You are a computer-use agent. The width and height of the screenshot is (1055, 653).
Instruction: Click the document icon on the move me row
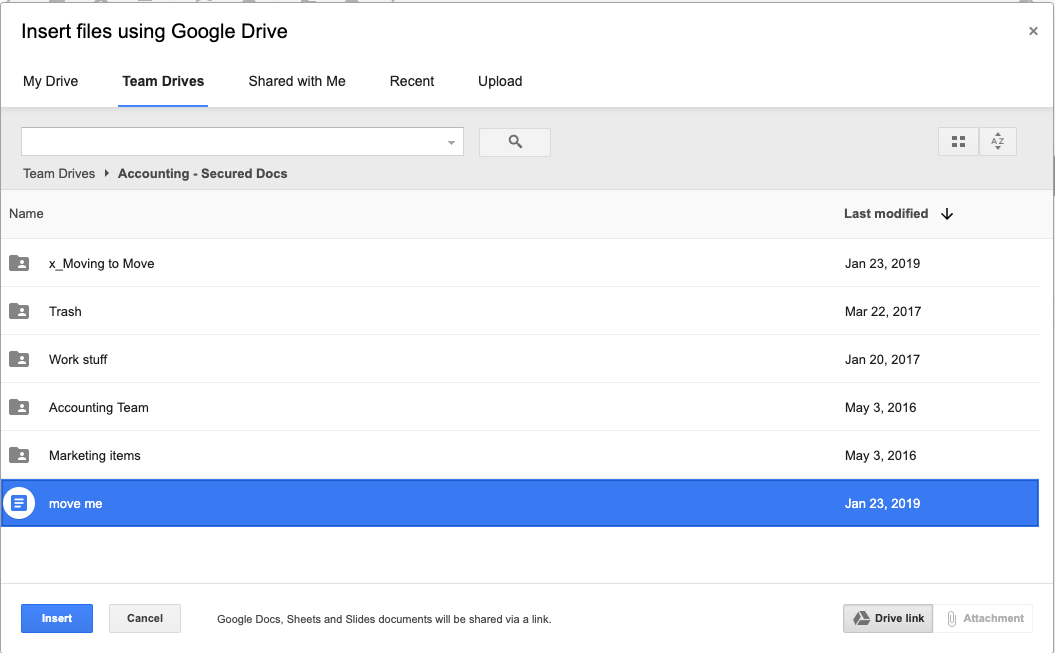(19, 503)
